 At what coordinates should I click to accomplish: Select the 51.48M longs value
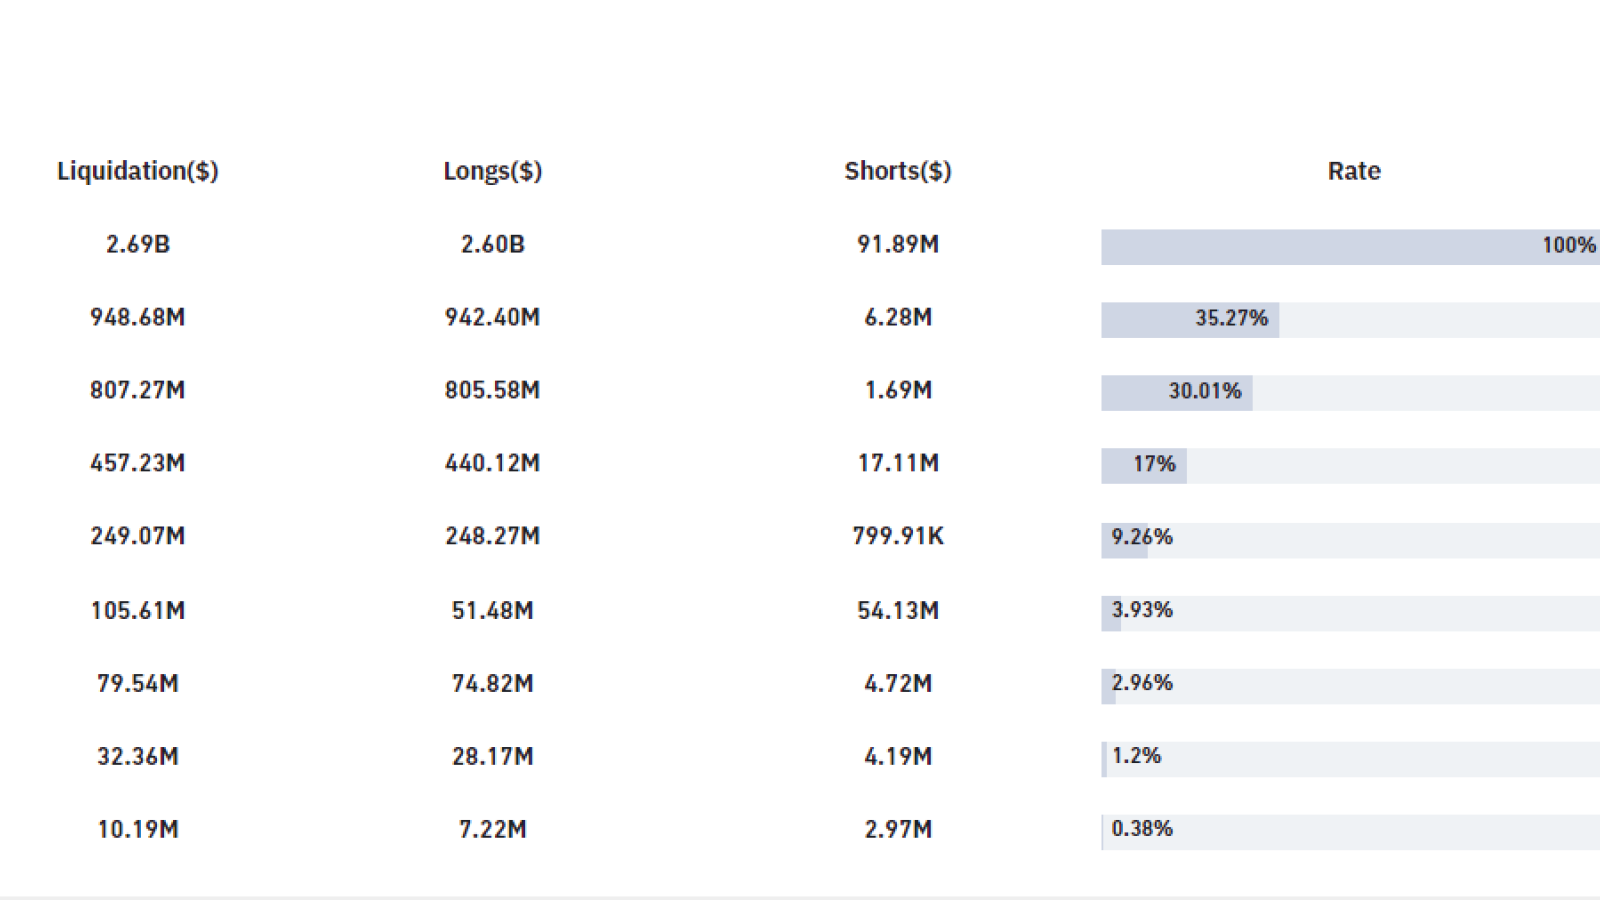pos(492,610)
